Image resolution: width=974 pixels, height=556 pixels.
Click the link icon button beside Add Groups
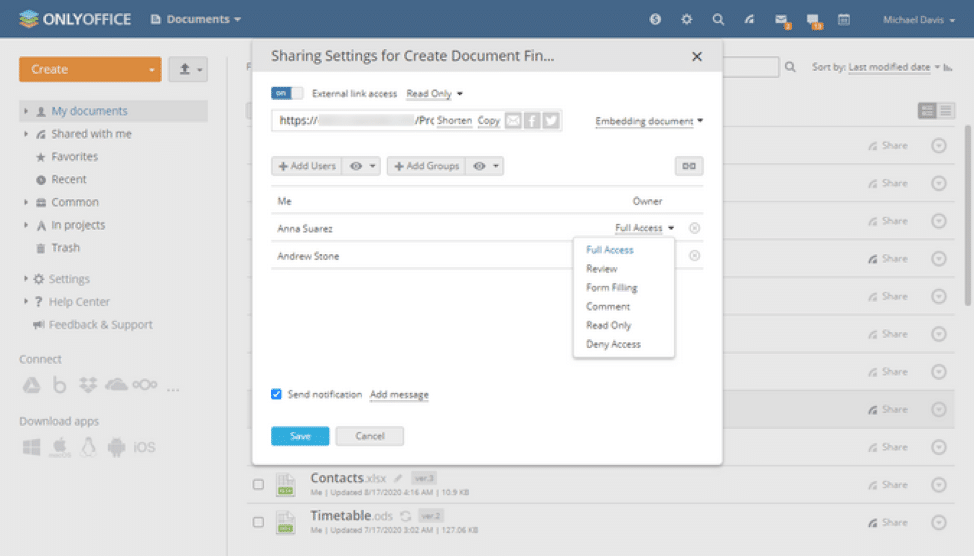[689, 166]
